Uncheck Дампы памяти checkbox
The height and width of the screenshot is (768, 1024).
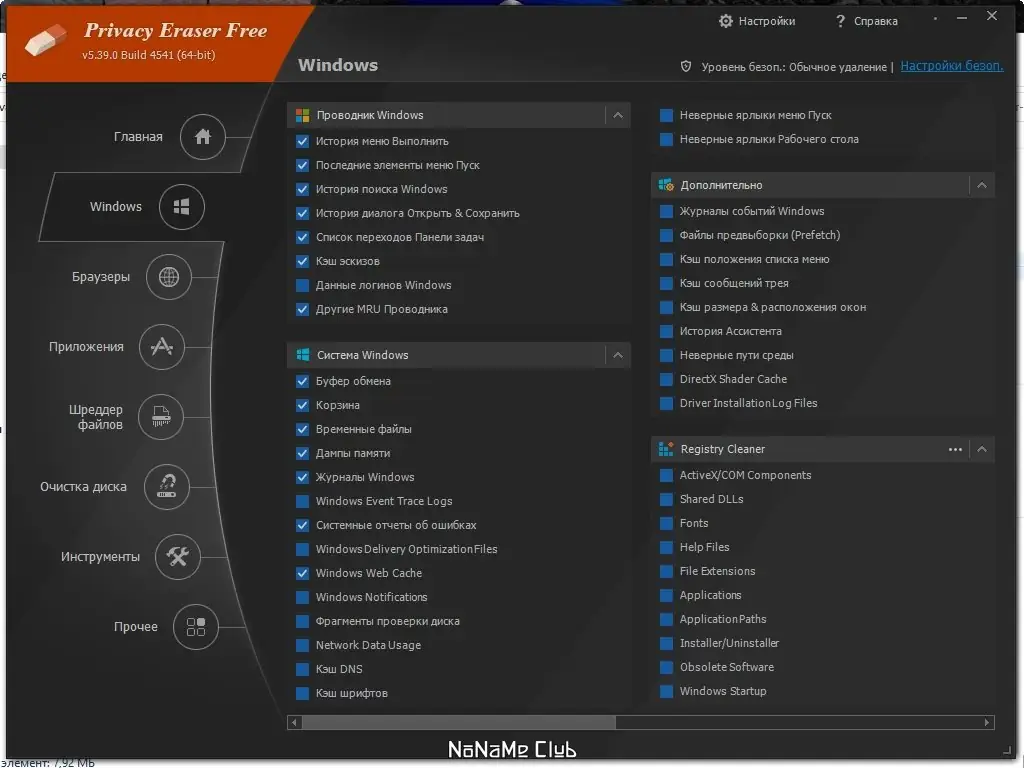(302, 453)
